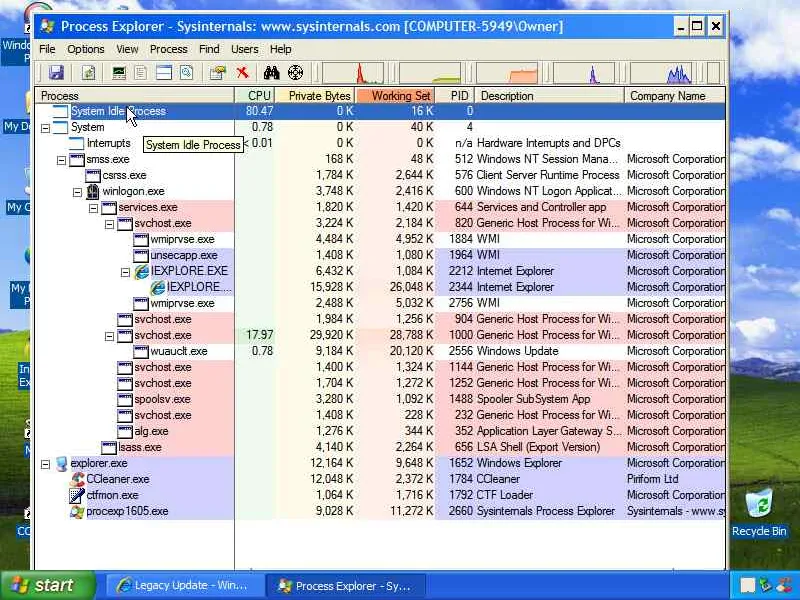Click the IEXPLORE.EXE icon for PID 2212

[141, 271]
